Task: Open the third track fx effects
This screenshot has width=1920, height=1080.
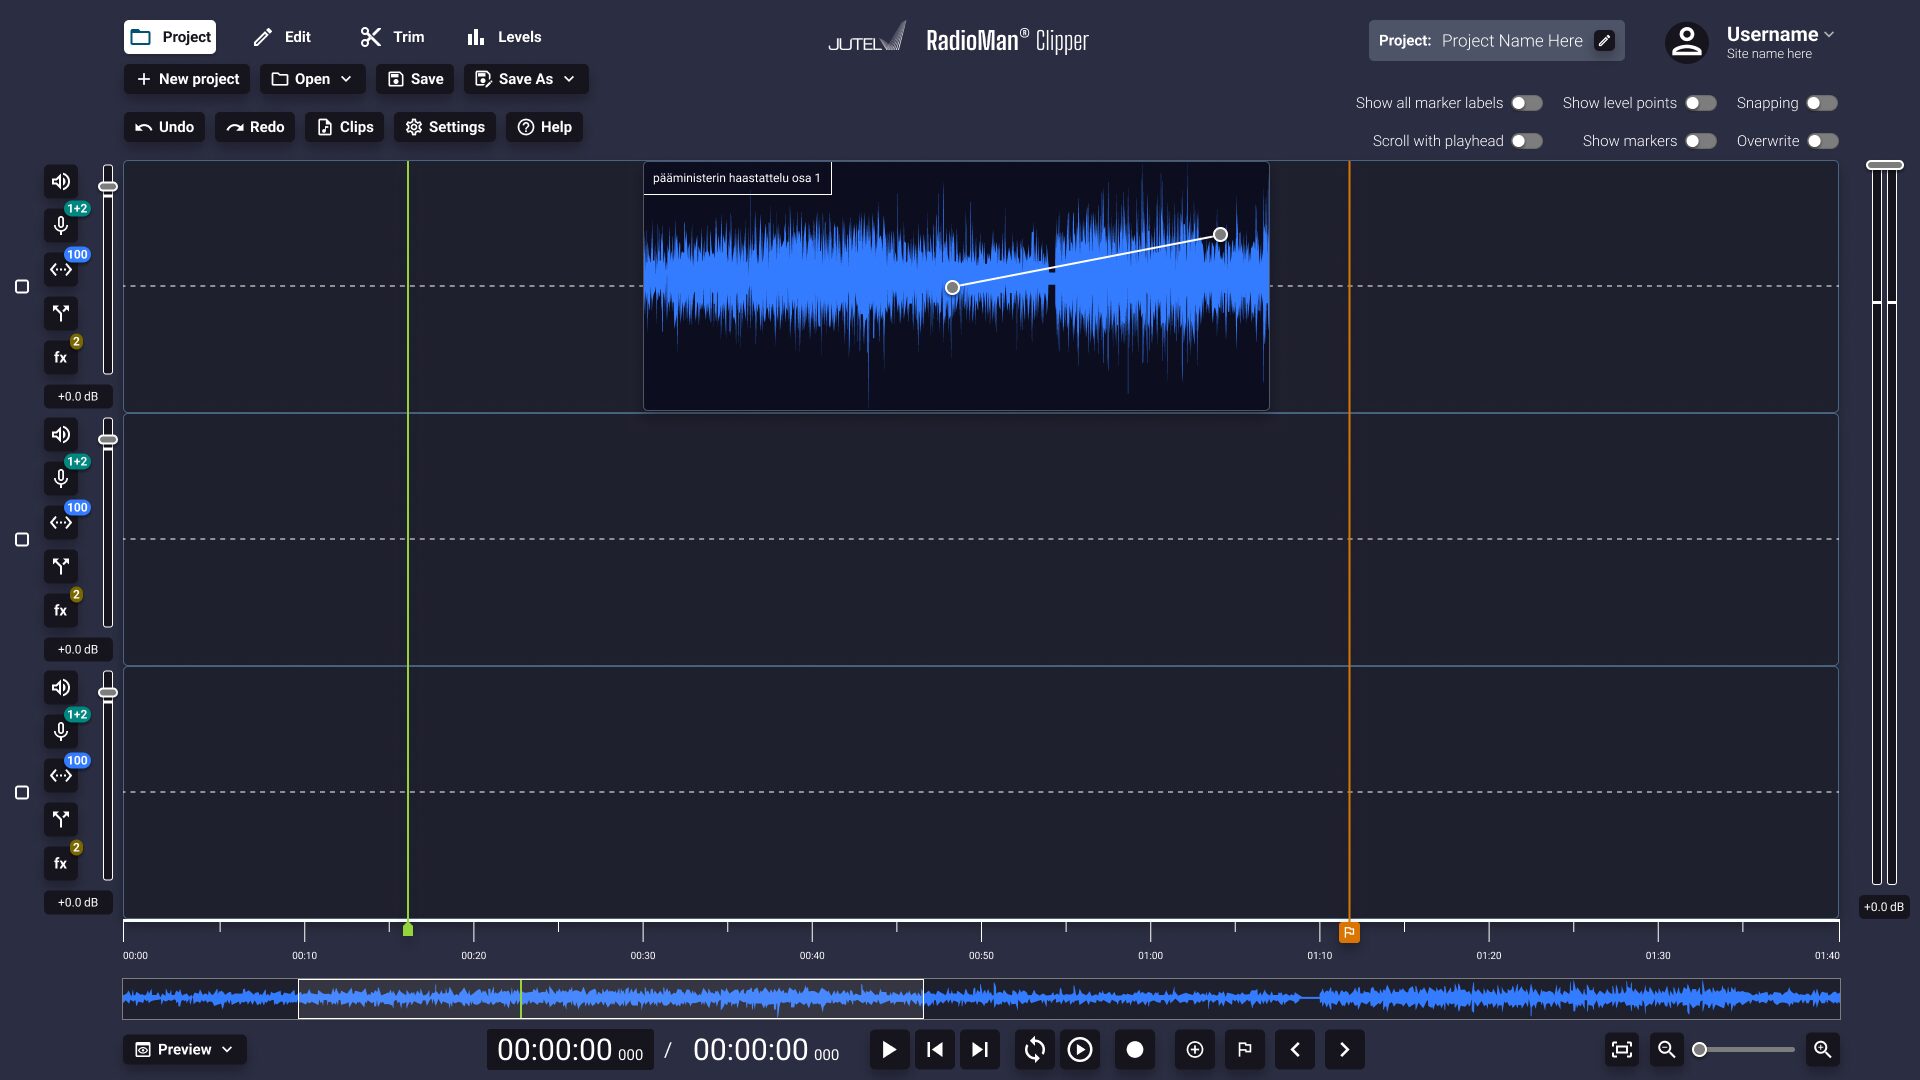Action: (x=61, y=863)
